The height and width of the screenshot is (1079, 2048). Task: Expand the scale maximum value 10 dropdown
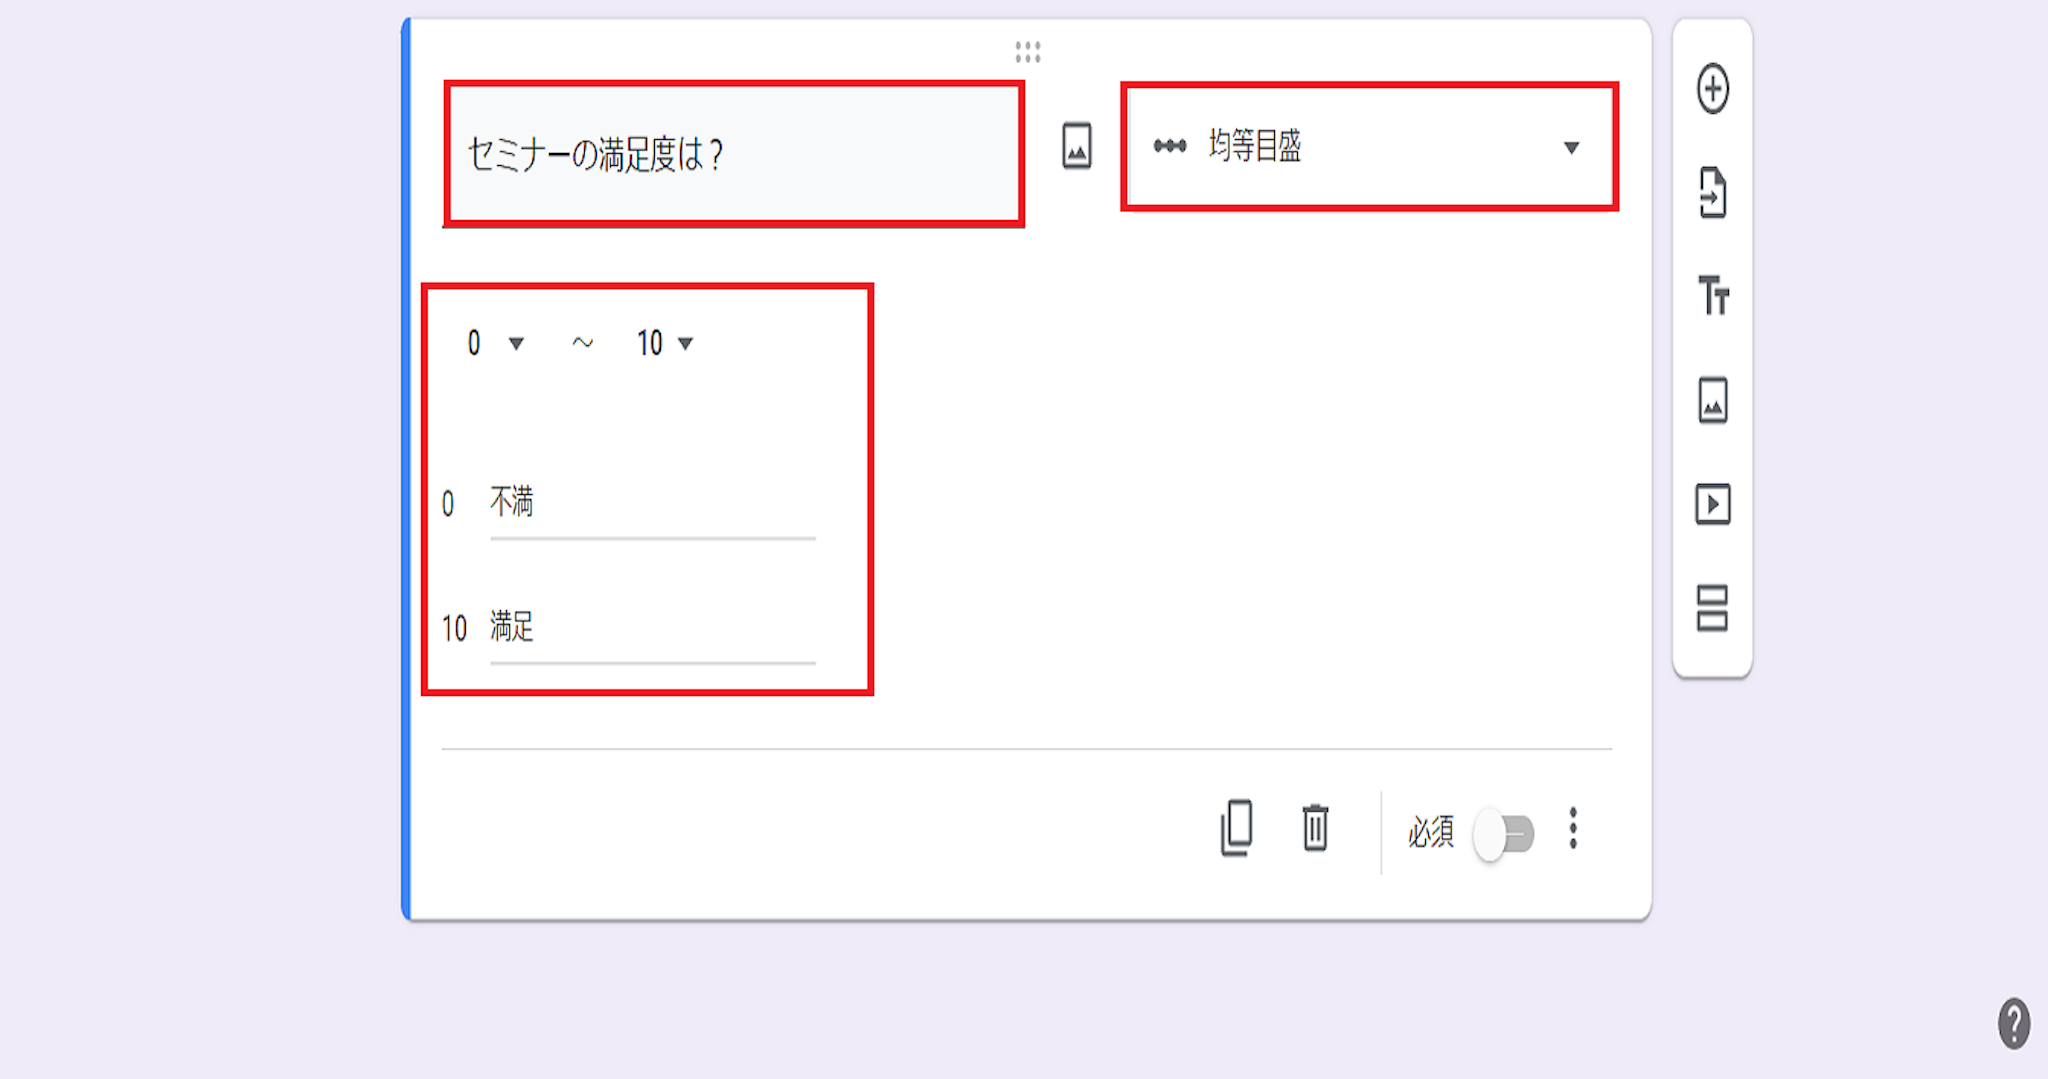[666, 343]
